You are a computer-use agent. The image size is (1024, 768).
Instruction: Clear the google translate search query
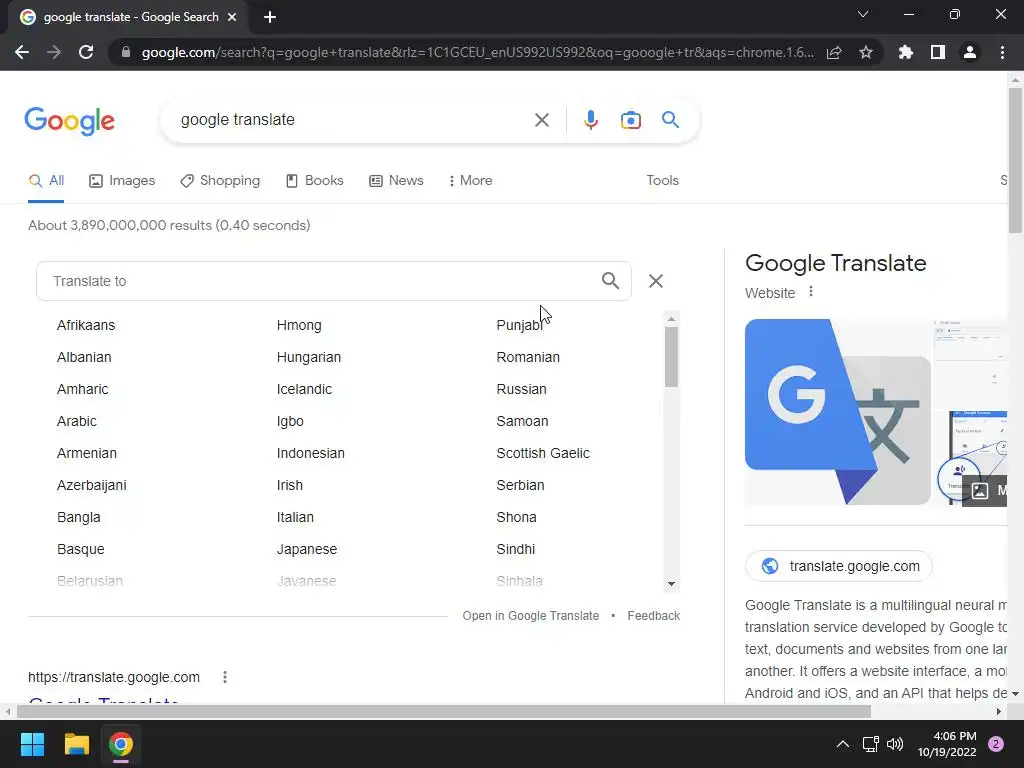click(x=541, y=120)
